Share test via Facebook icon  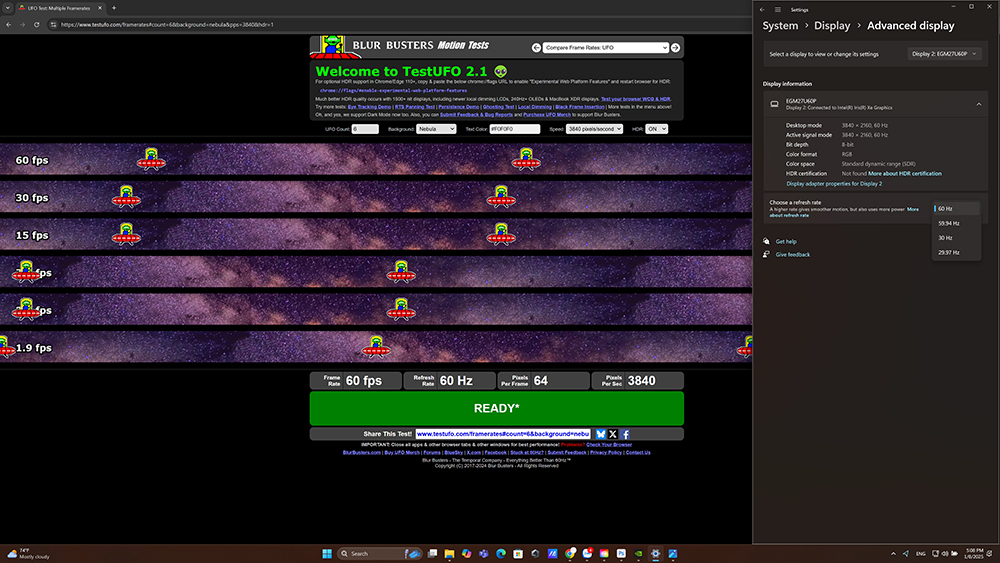click(626, 434)
